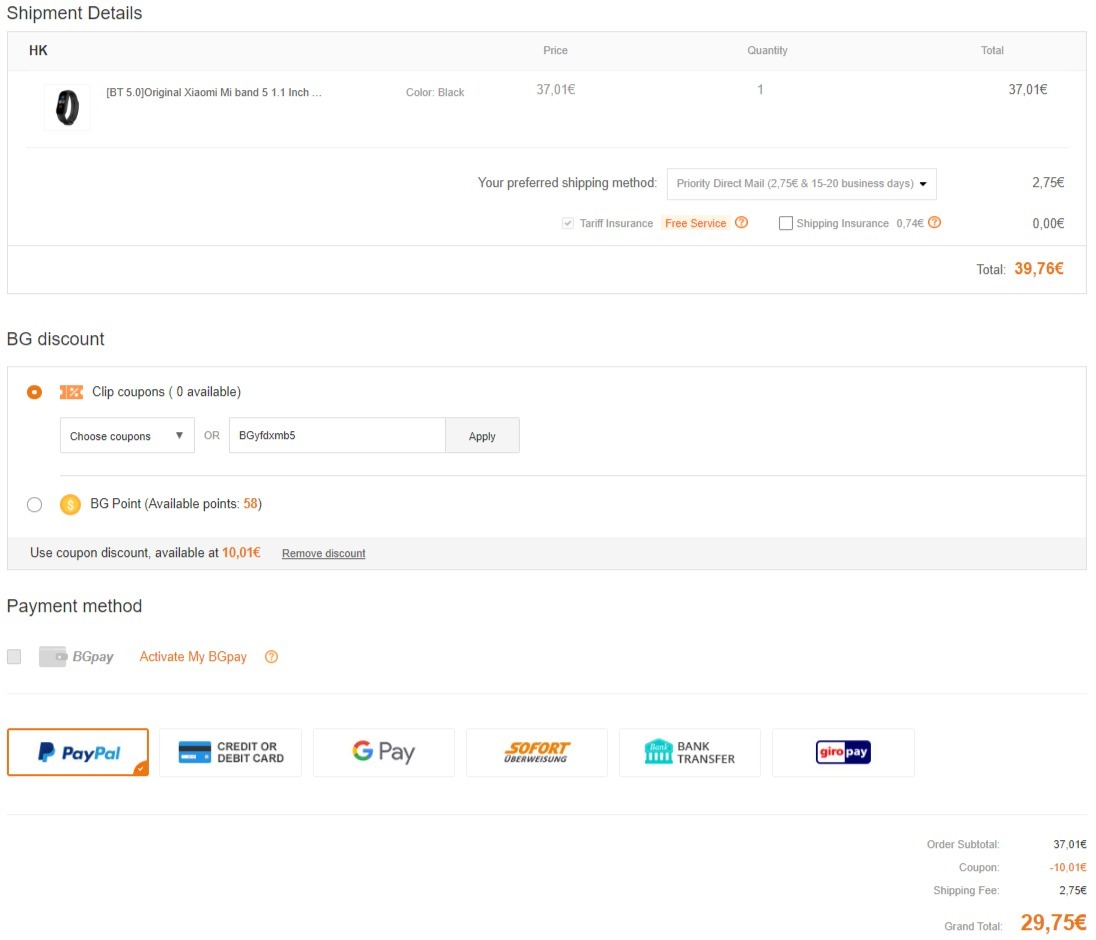Click the Shipping Fee 2,75€ summary value
Screen dimensions: 1096x940
1073,890
